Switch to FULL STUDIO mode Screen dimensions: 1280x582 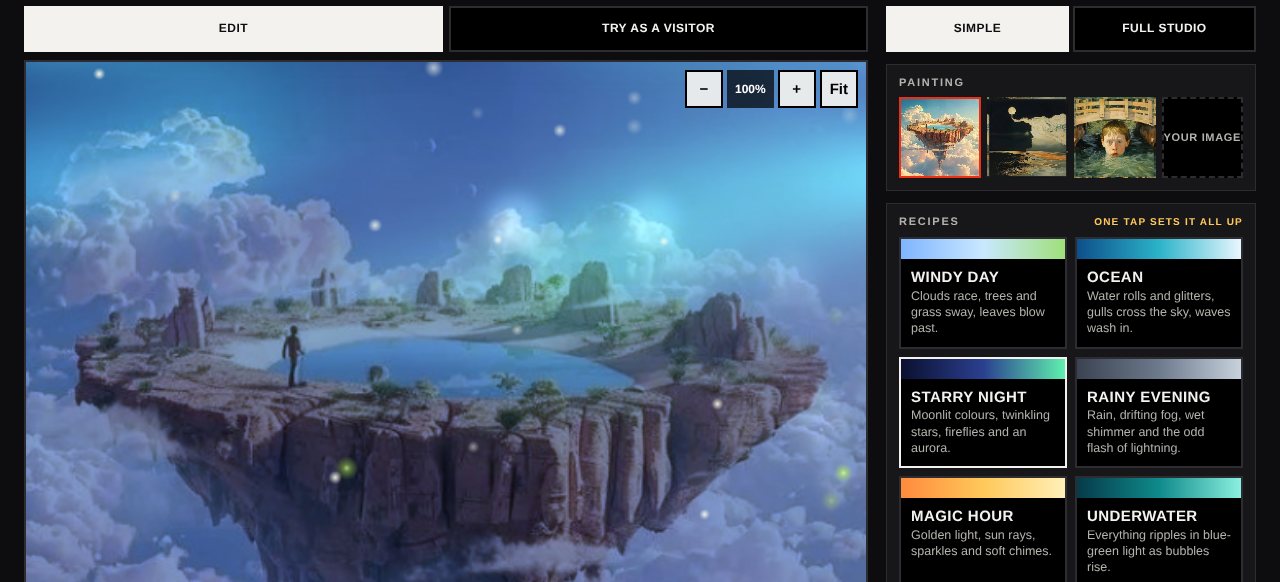click(x=1164, y=29)
